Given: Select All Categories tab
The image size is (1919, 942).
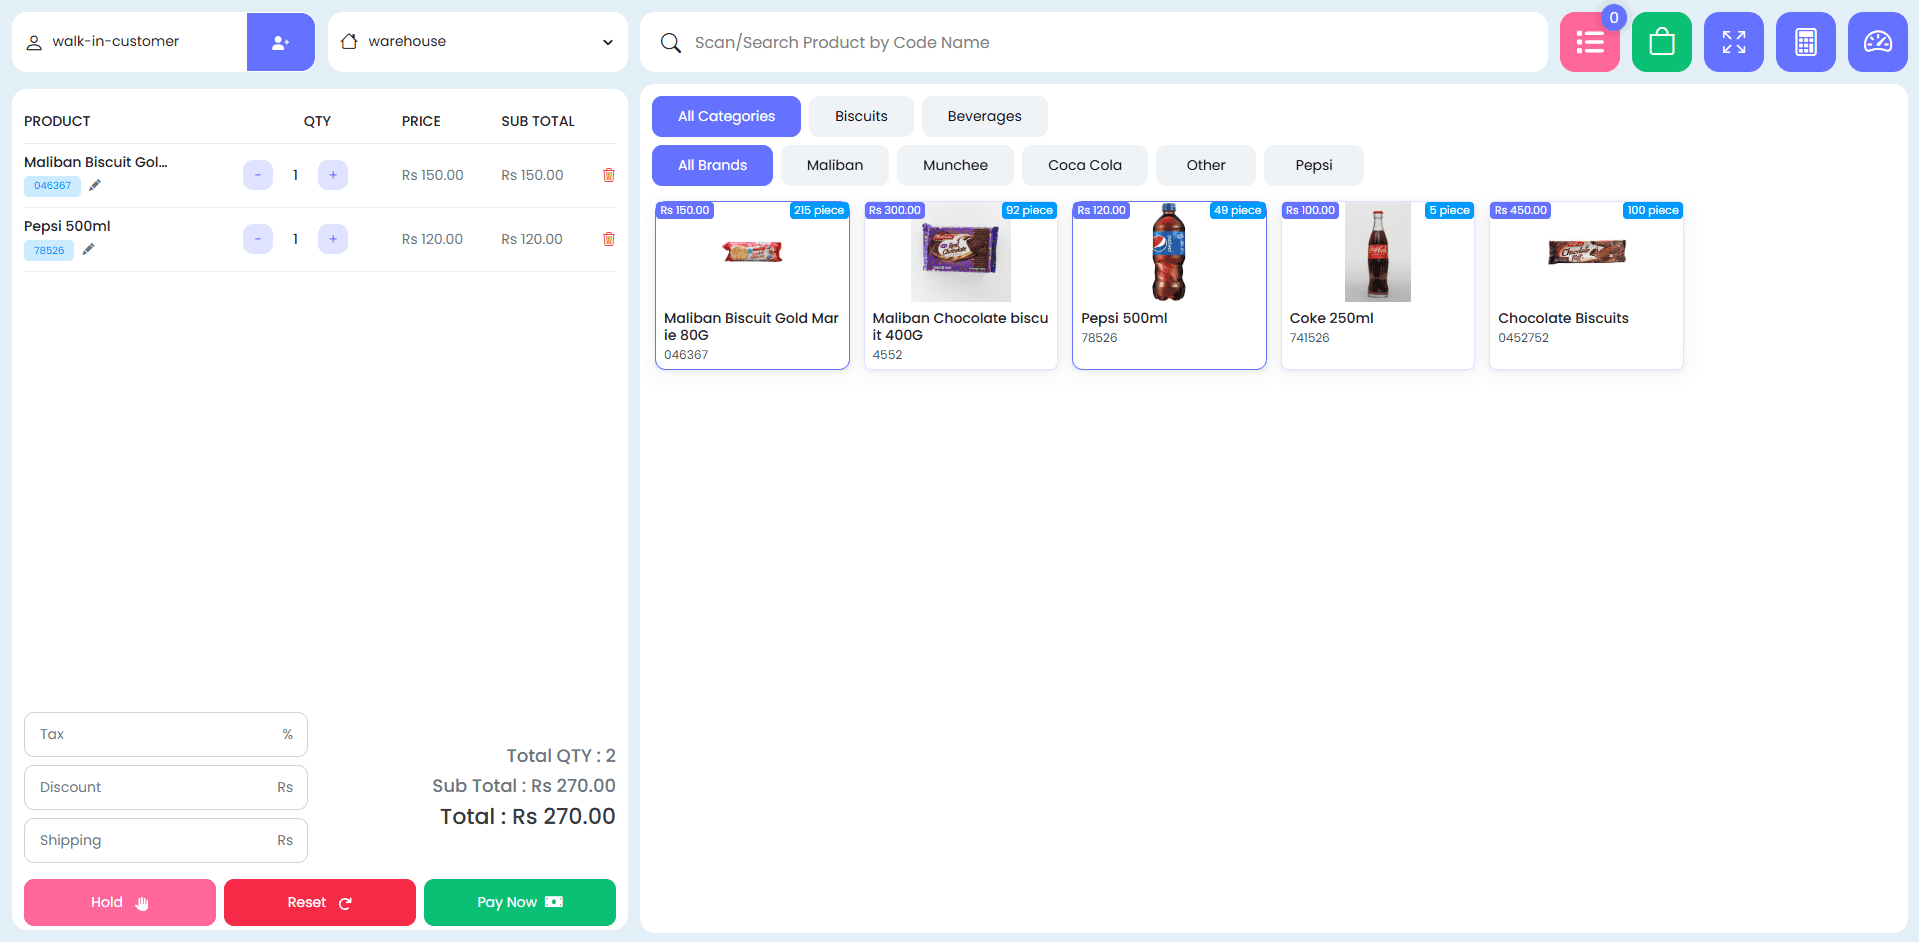Looking at the screenshot, I should tap(726, 116).
